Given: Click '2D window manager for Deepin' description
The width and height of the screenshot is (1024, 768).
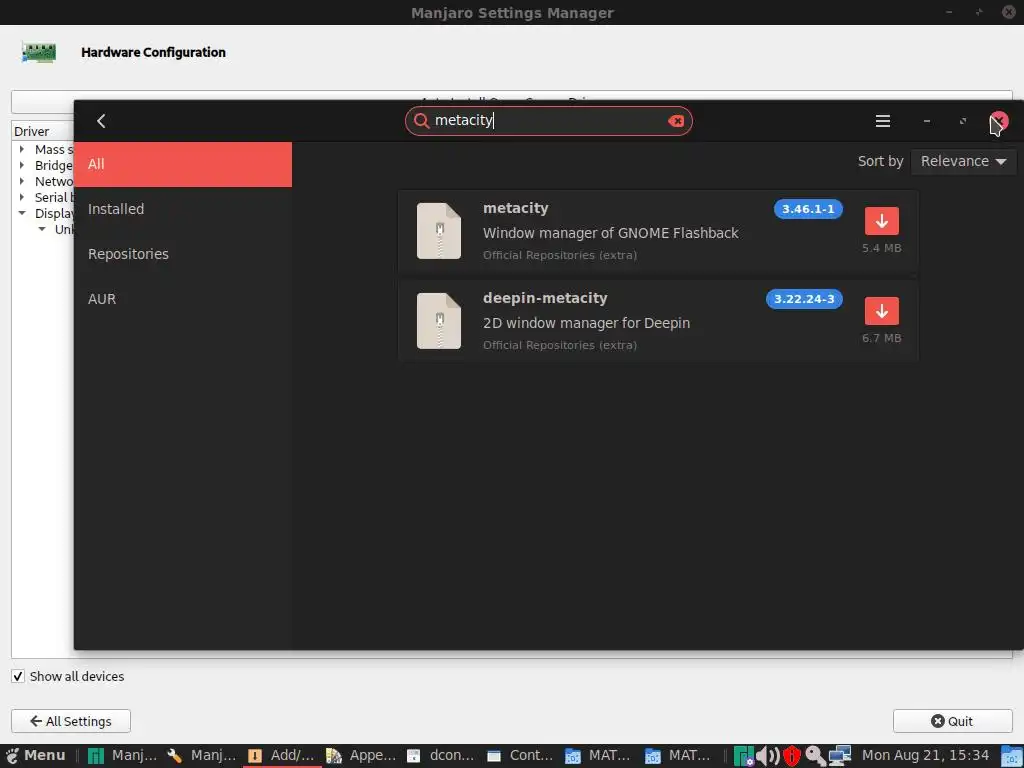Looking at the screenshot, I should click(586, 323).
